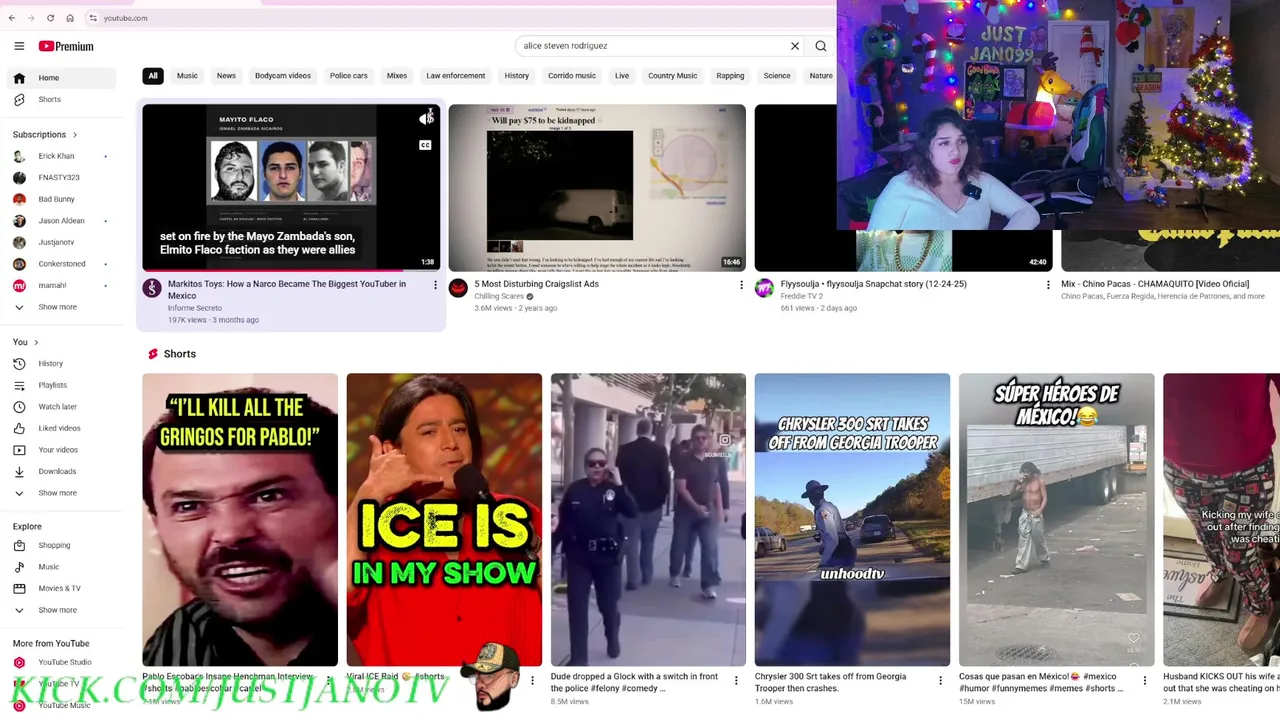Select the Bodycam videos filter chip
The width and height of the screenshot is (1280, 720).
coord(283,76)
